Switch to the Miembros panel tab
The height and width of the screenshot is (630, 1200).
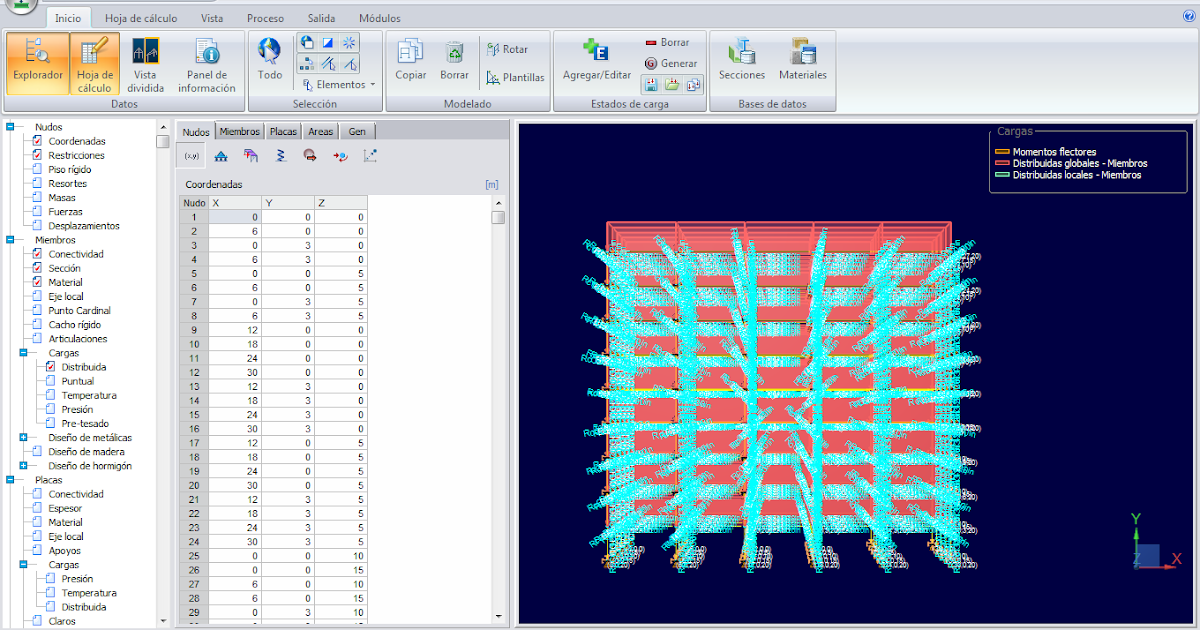coord(239,131)
